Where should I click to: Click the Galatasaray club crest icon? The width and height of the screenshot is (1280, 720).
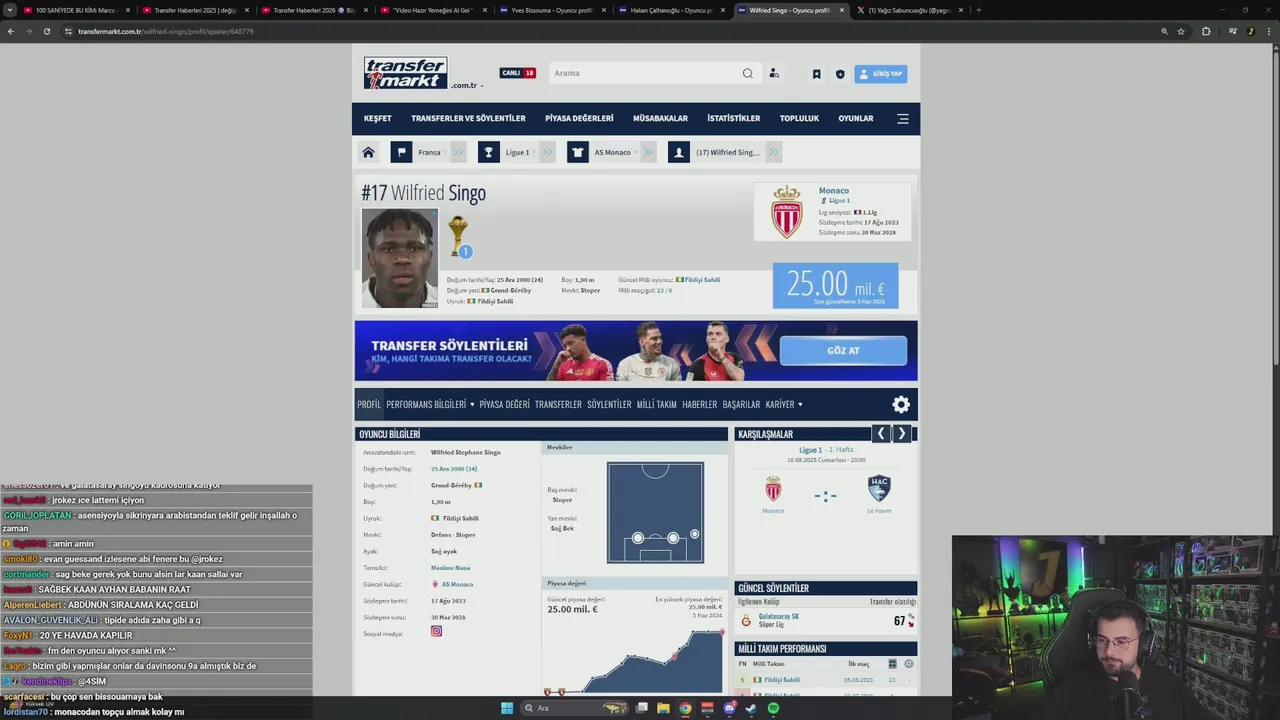[x=746, y=621]
